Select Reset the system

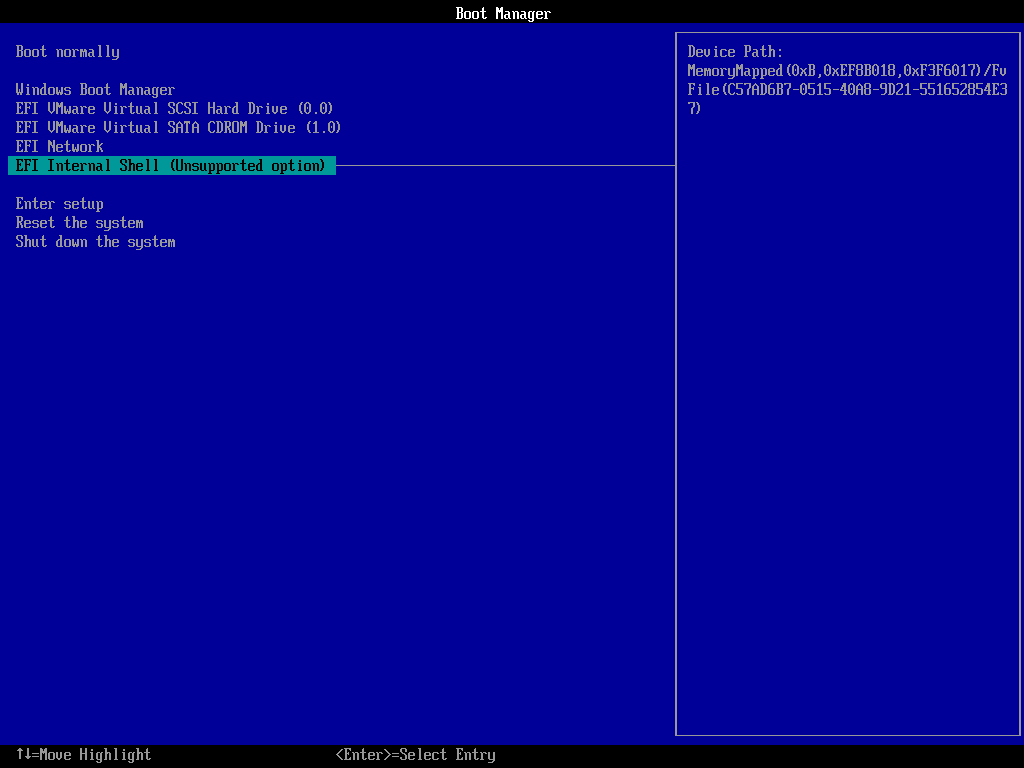coord(79,222)
